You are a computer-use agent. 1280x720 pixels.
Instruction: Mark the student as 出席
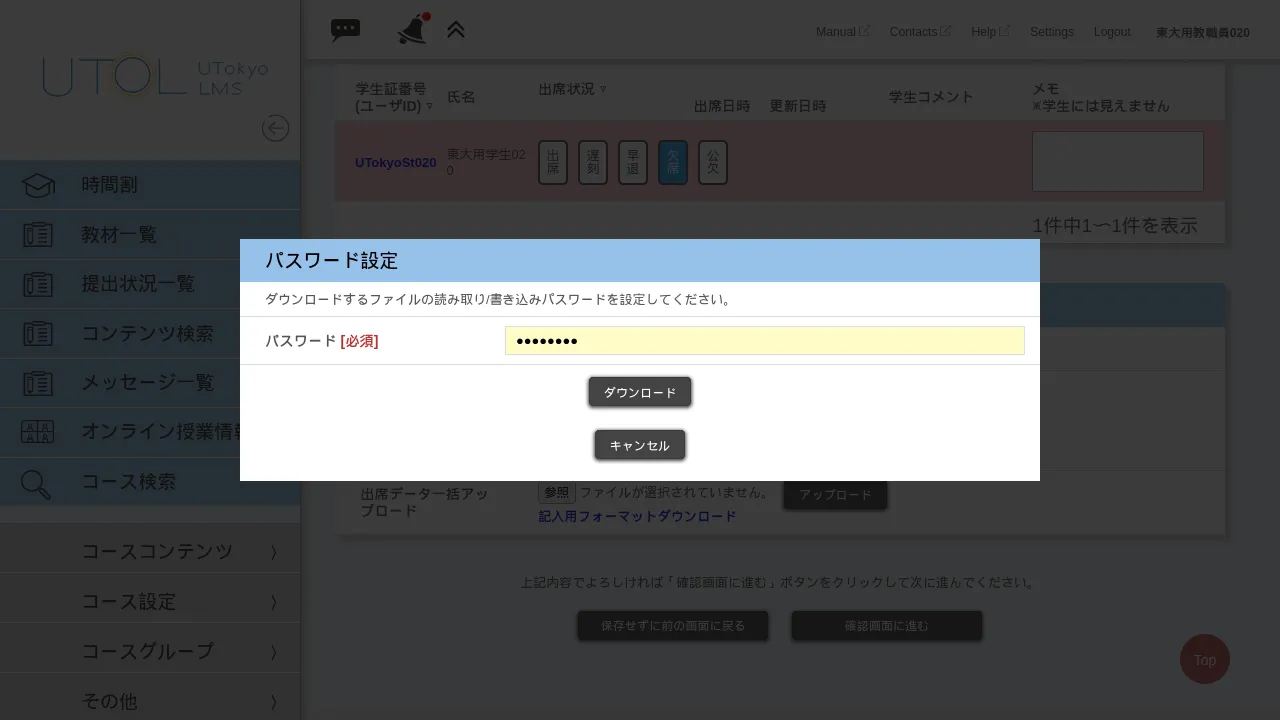pos(552,162)
